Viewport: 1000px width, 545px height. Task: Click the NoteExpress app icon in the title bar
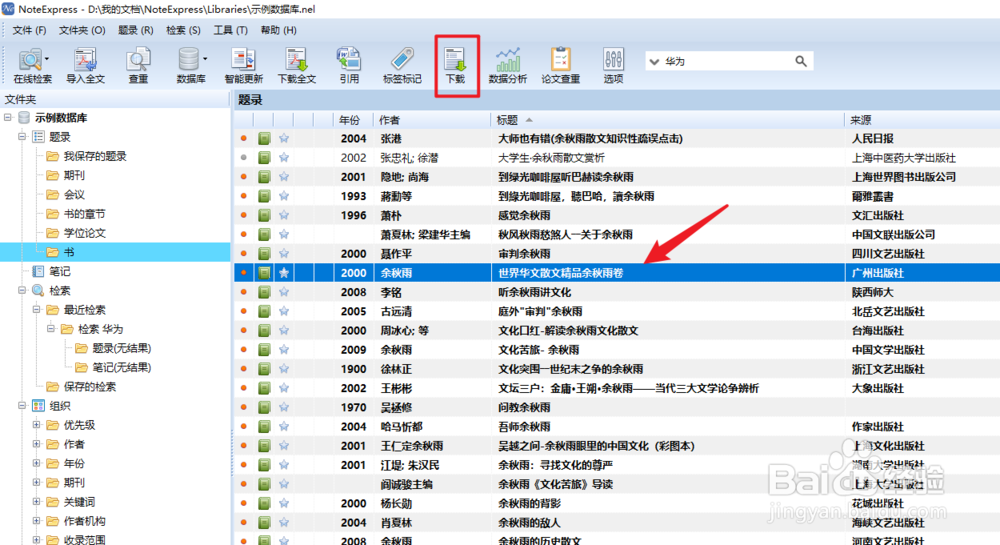tap(8, 9)
